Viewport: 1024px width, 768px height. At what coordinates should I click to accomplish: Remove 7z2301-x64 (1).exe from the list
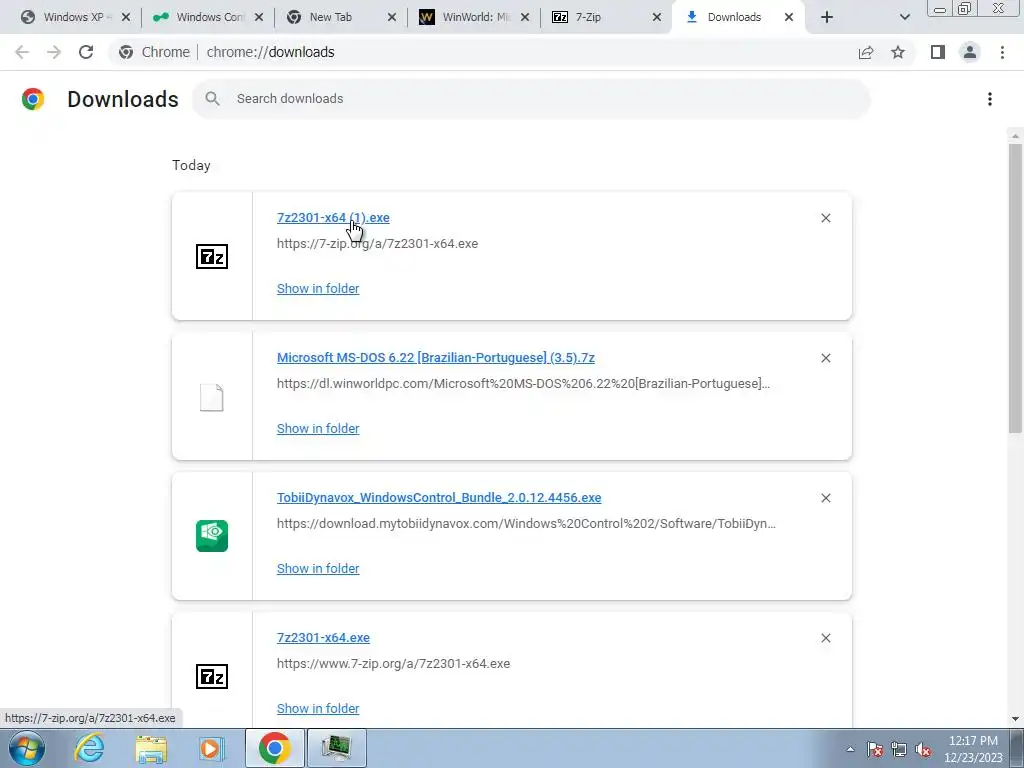825,218
